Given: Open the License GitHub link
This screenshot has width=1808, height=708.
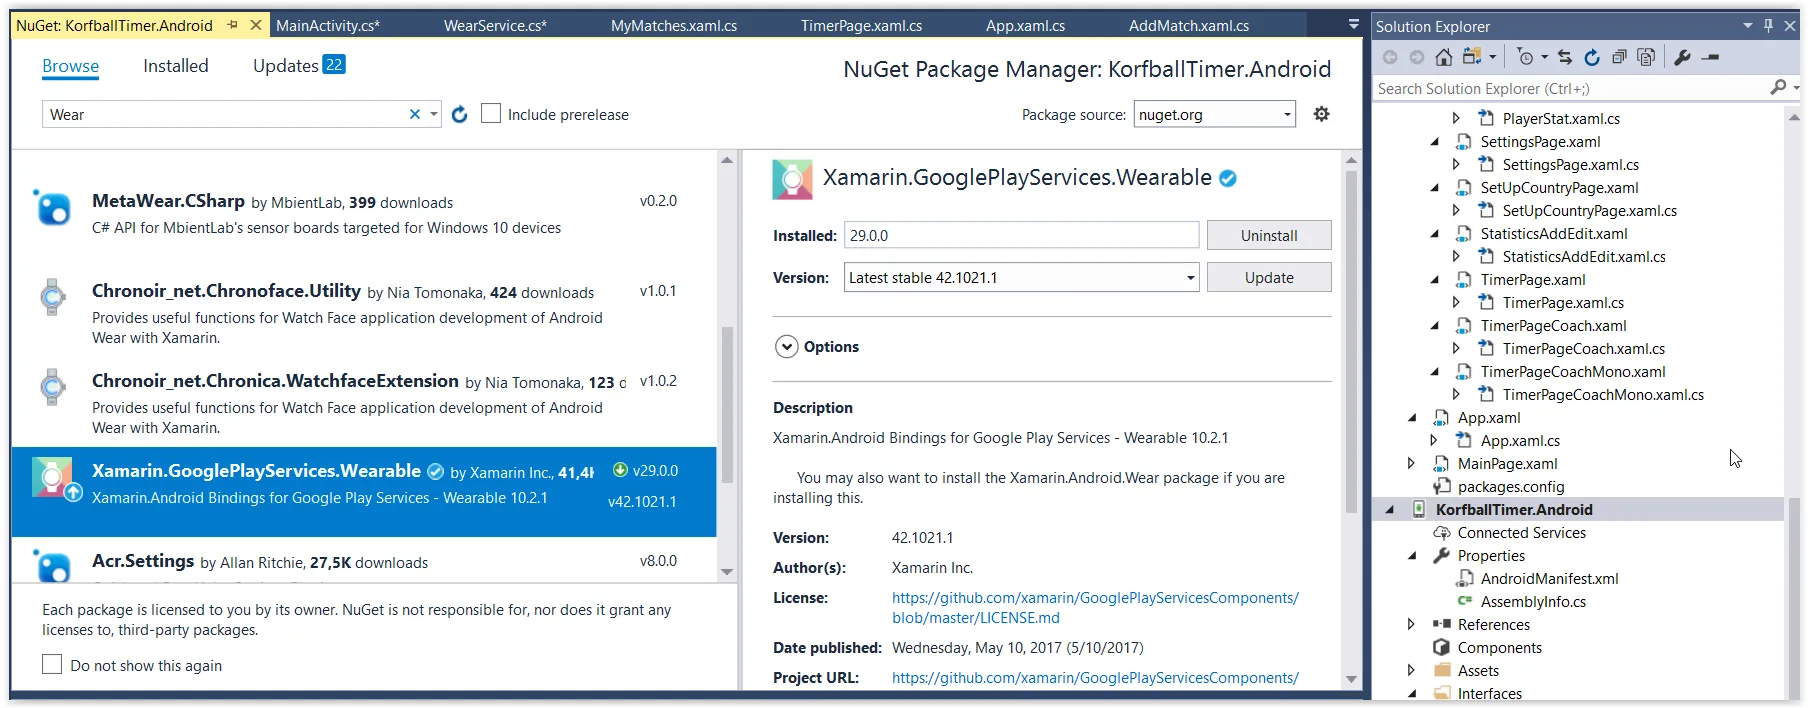Looking at the screenshot, I should click(1095, 607).
